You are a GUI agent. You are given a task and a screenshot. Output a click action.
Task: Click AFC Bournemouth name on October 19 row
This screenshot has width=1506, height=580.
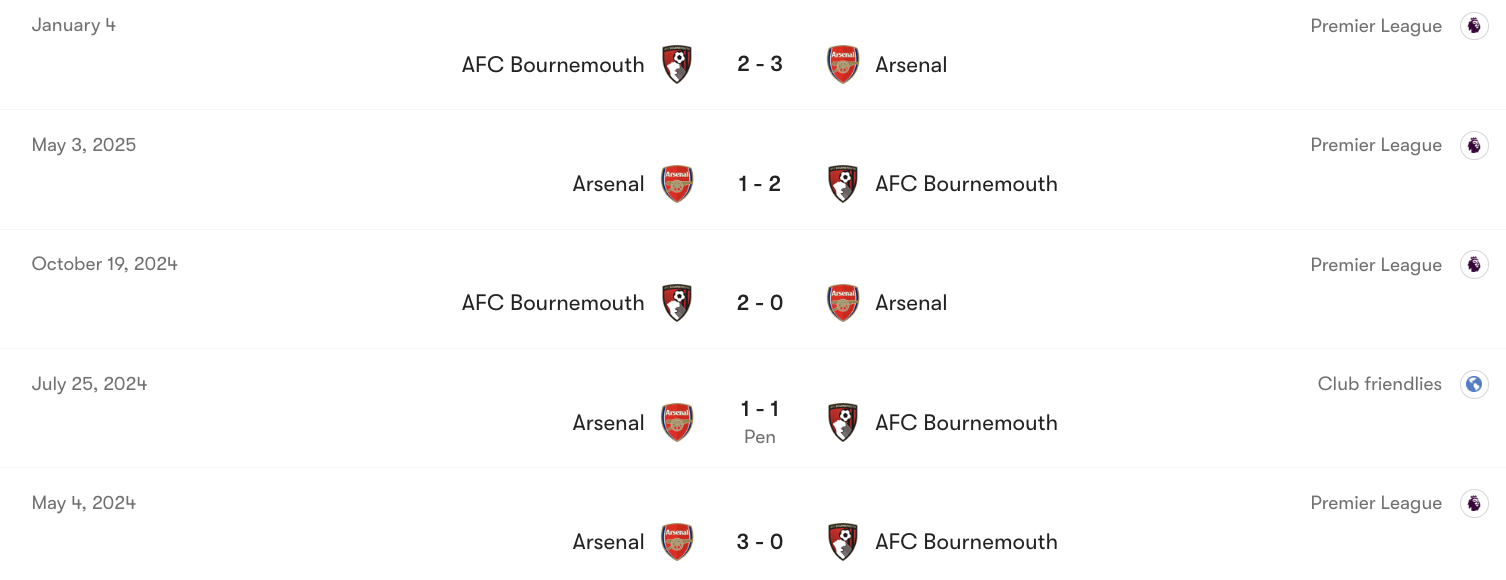553,302
